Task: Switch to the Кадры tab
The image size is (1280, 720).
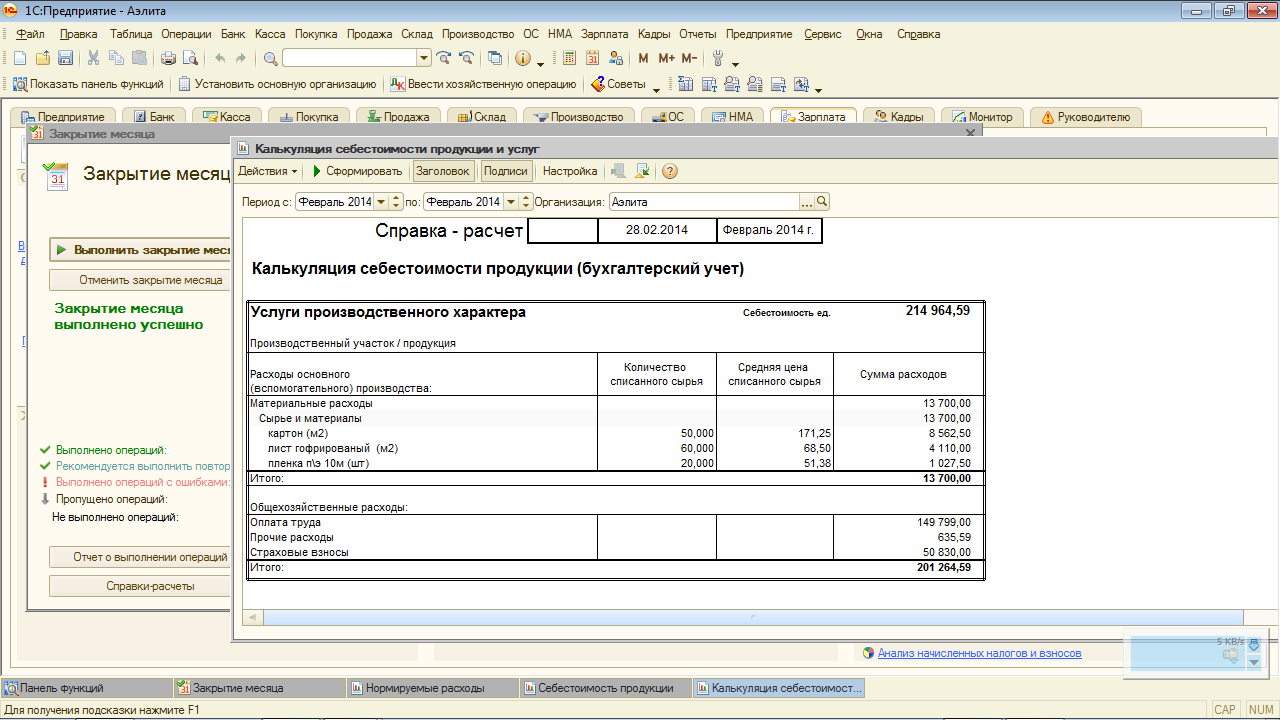Action: pos(898,117)
